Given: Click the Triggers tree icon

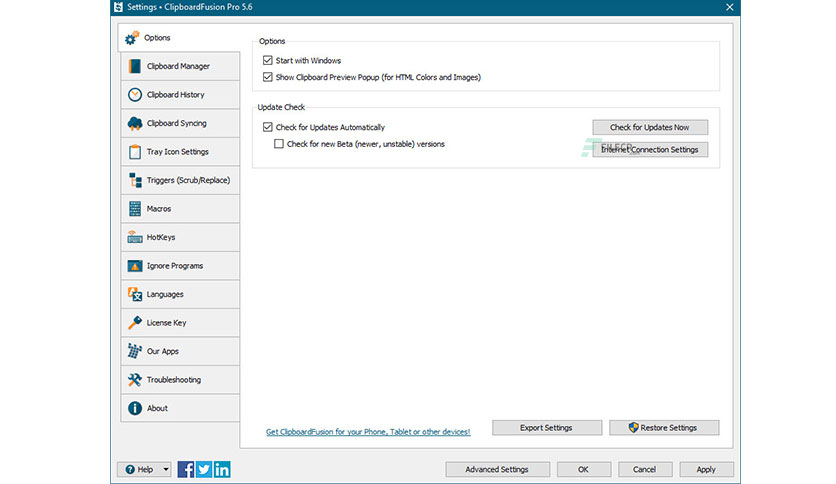Looking at the screenshot, I should 135,180.
